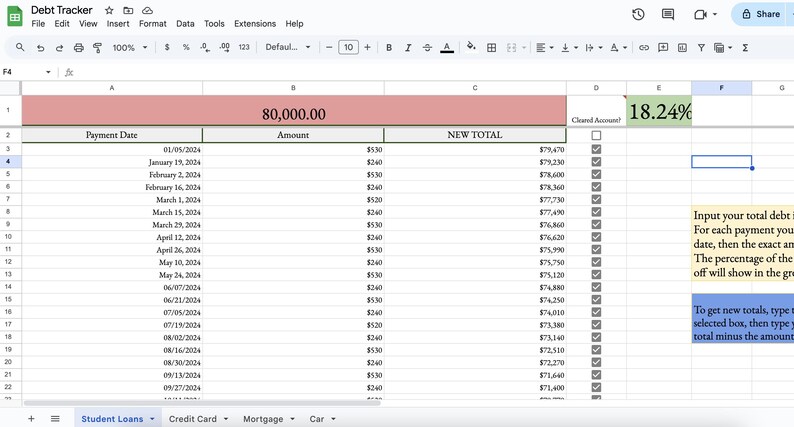Open the zoom 100% dropdown
This screenshot has width=794, height=427.
(x=130, y=48)
